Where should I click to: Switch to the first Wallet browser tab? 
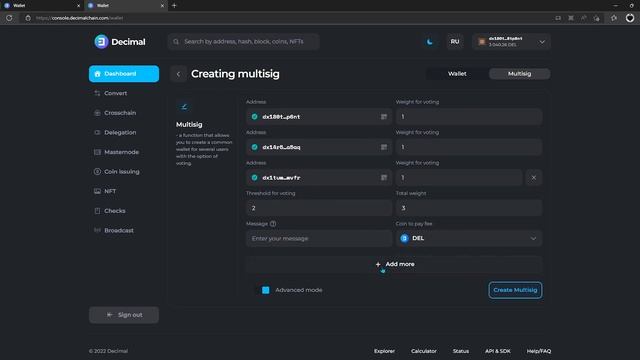pos(41,5)
